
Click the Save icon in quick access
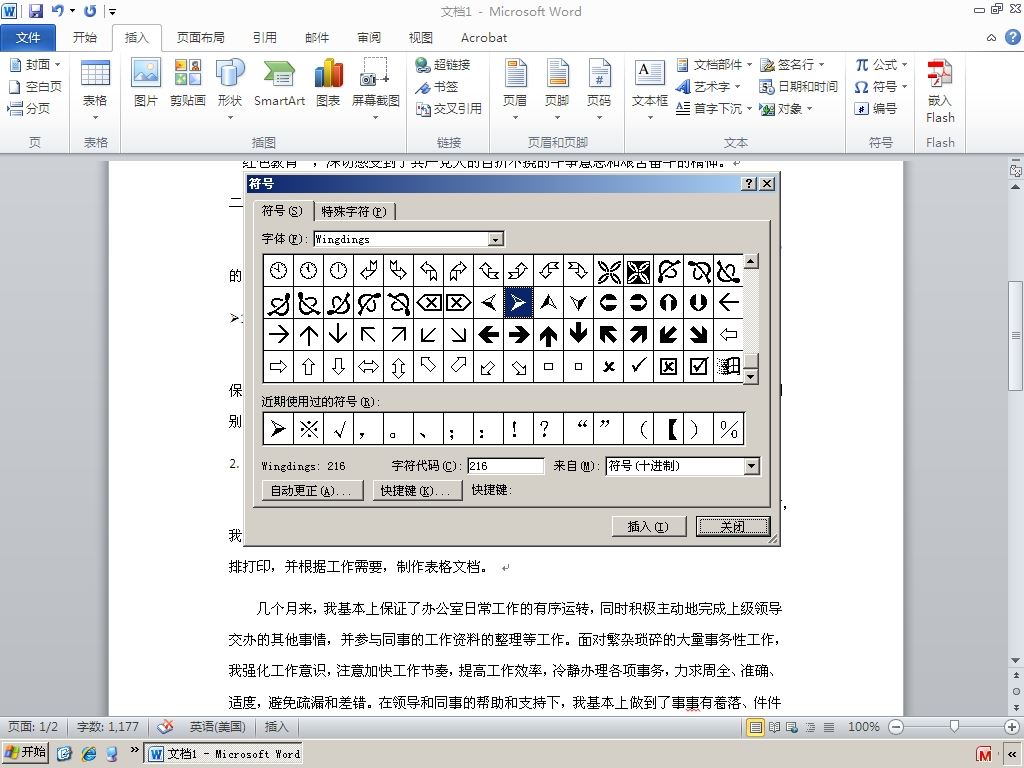pos(36,11)
